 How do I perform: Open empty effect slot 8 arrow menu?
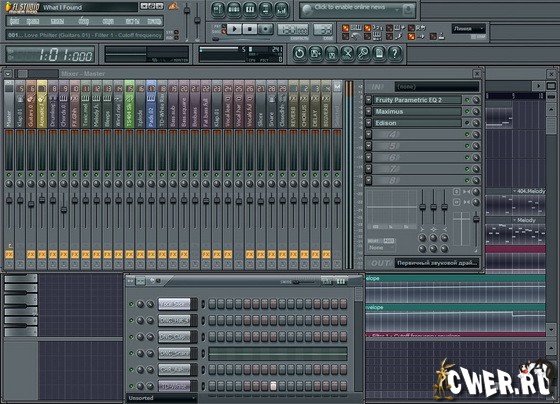click(x=369, y=180)
